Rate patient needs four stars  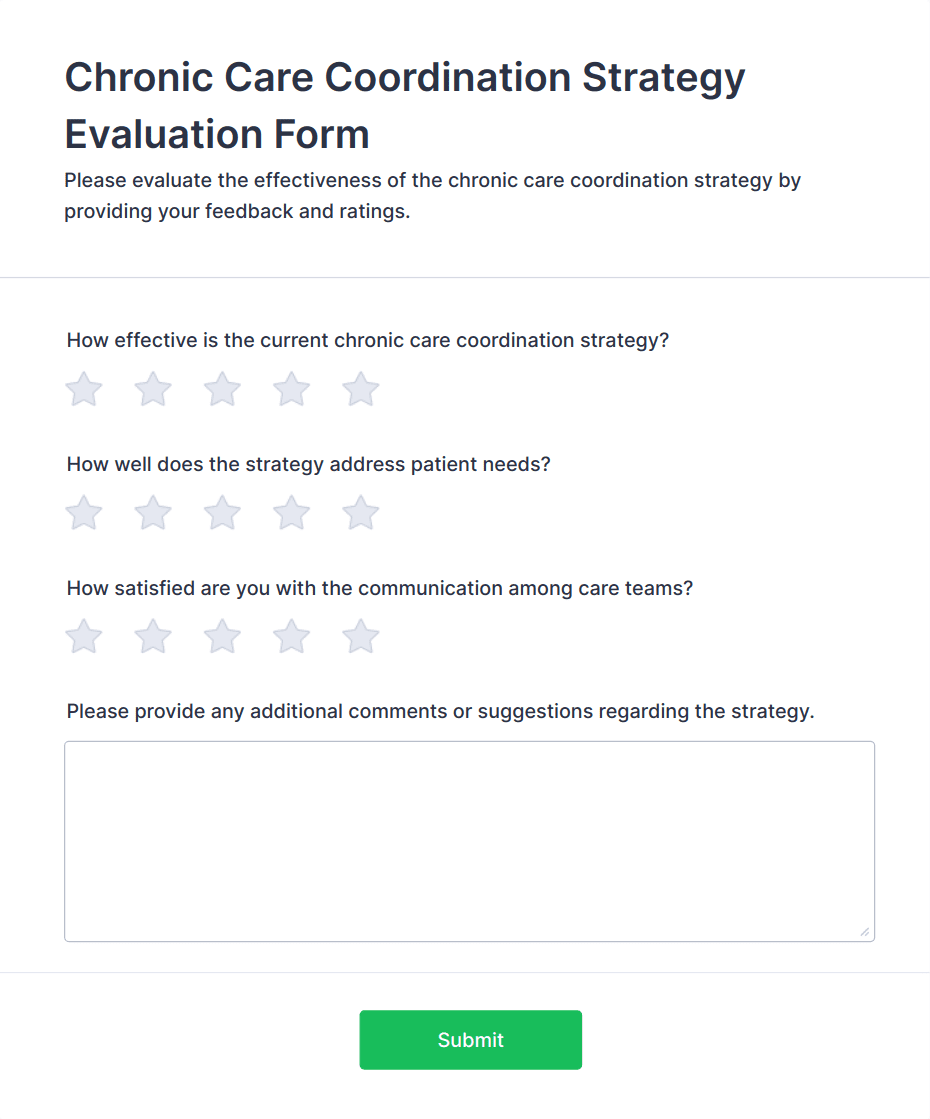tap(290, 513)
